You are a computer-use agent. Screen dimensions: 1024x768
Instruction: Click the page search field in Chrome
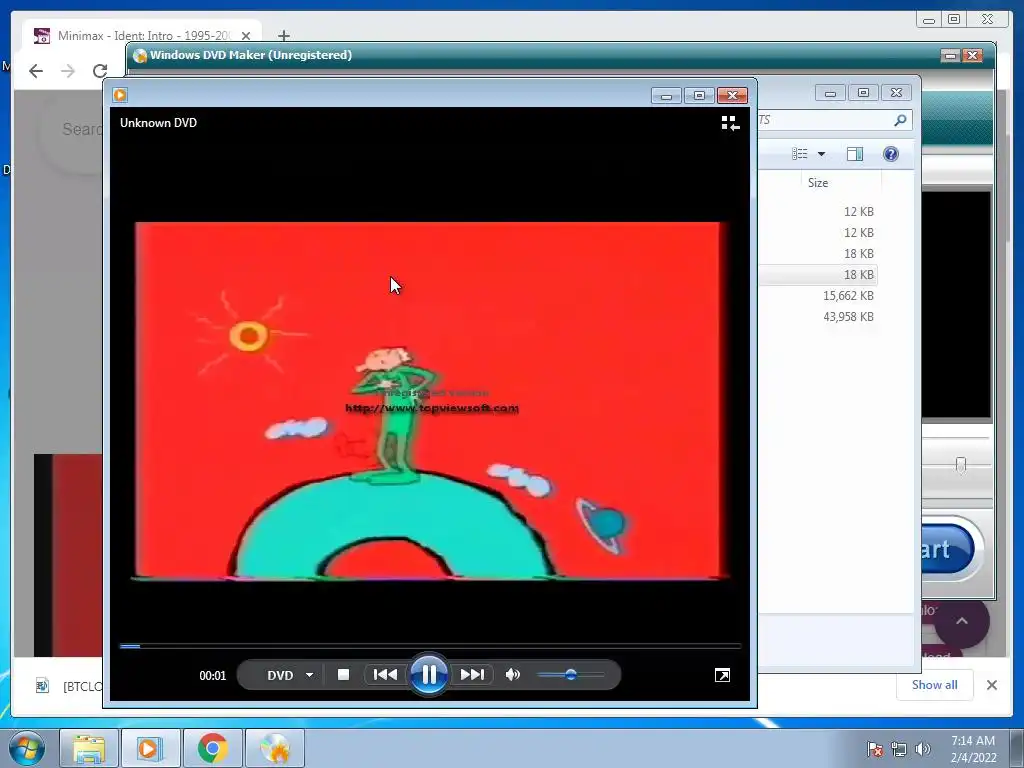tap(72, 129)
